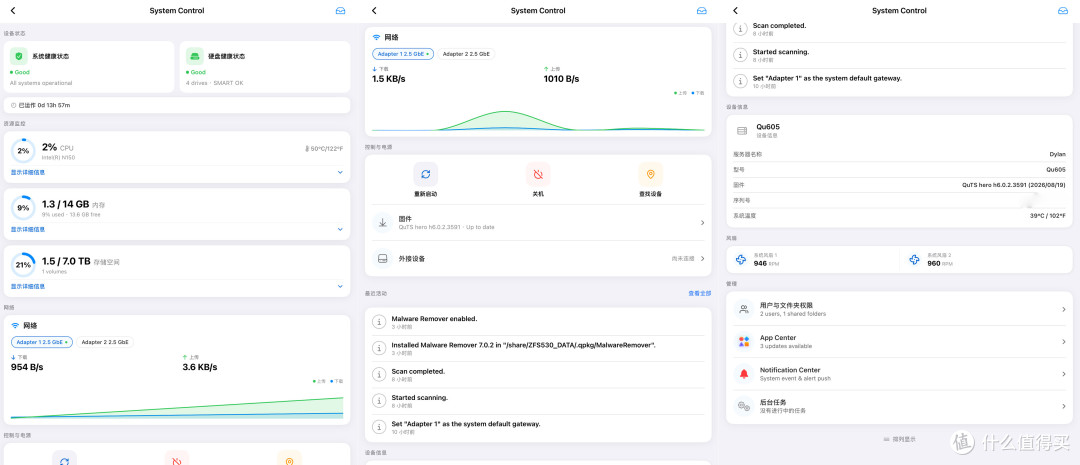The height and width of the screenshot is (465, 1080).
Task: Tap the info icon beside 'Installed Malware Remover 7.0.2'
Action: pos(378,348)
